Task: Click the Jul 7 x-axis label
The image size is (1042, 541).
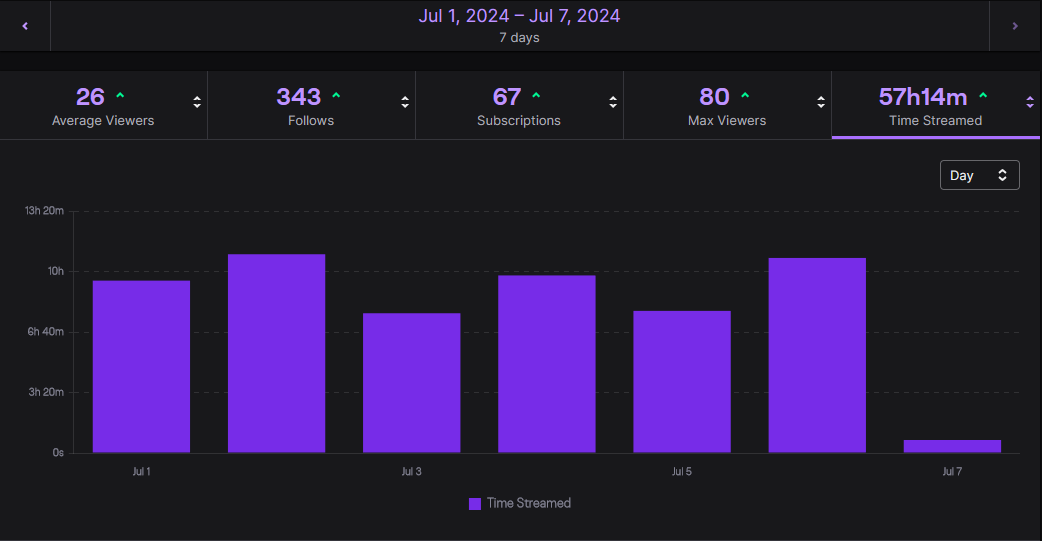Action: [x=952, y=471]
